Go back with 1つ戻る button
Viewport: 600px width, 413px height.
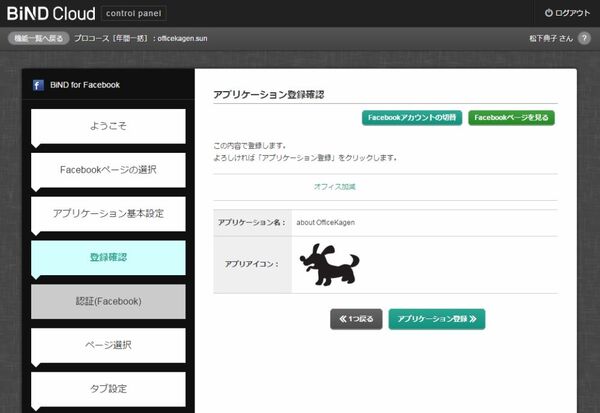[356, 319]
